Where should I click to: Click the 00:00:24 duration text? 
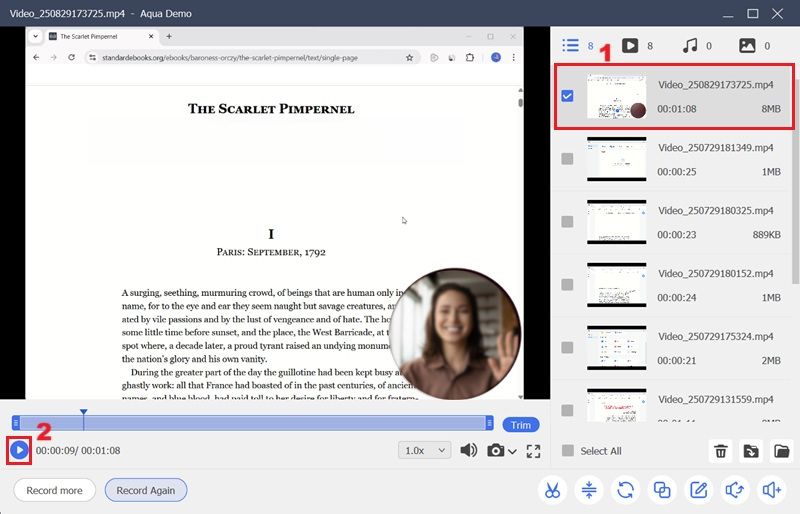click(x=677, y=298)
